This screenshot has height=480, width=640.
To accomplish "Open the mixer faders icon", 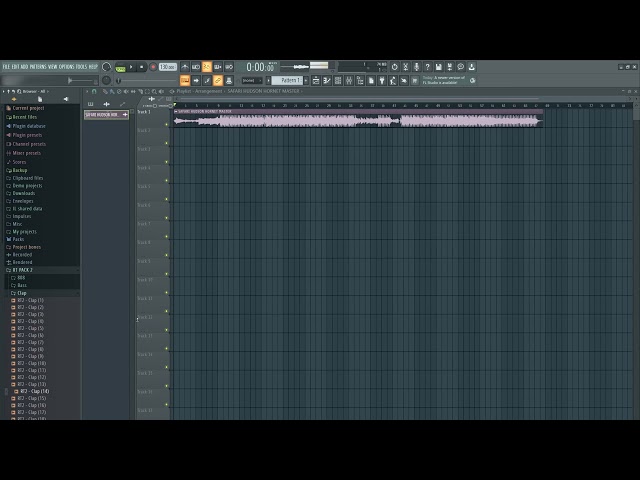I will click(349, 80).
